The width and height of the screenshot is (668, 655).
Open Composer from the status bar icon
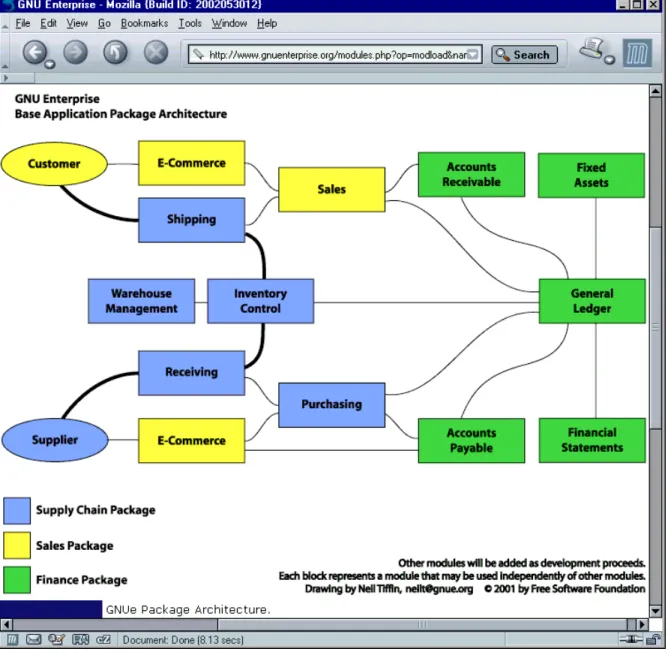pos(56,639)
